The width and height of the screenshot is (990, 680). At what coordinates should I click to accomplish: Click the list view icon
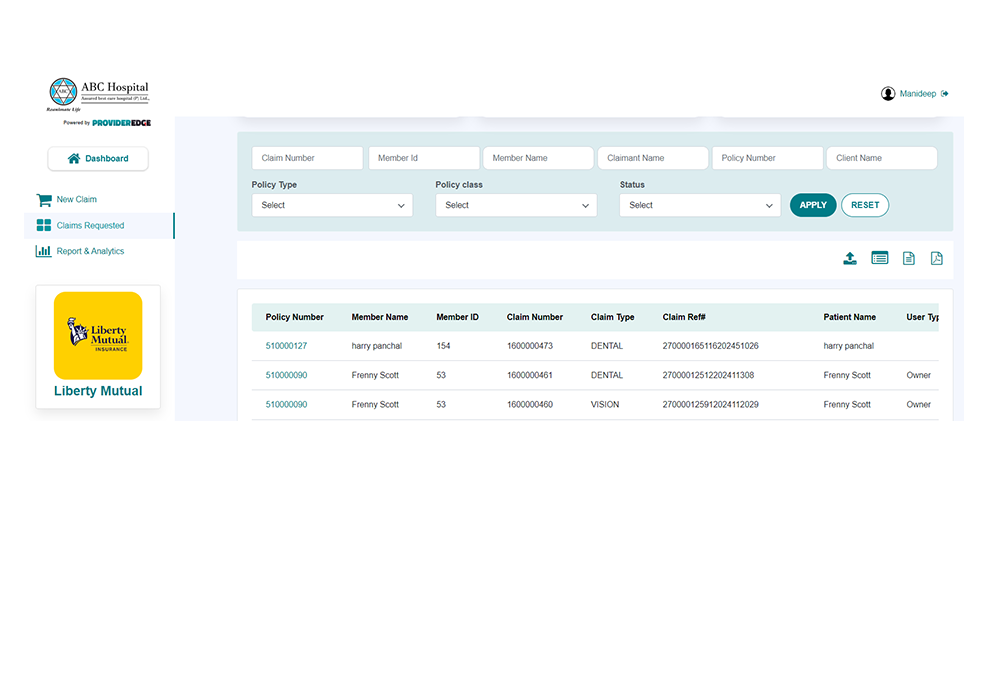tap(879, 258)
